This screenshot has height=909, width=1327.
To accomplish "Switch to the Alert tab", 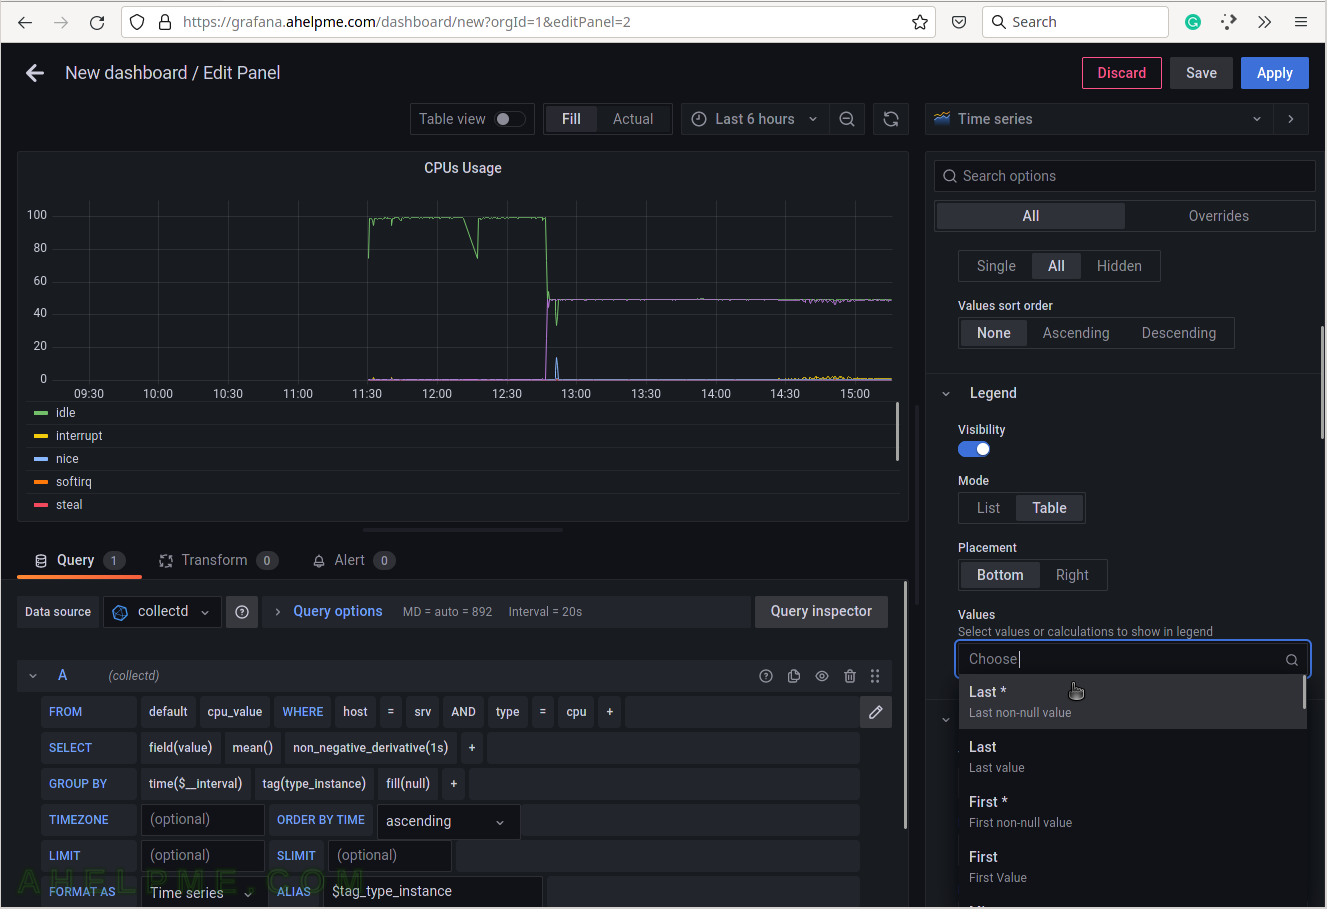I will click(353, 561).
